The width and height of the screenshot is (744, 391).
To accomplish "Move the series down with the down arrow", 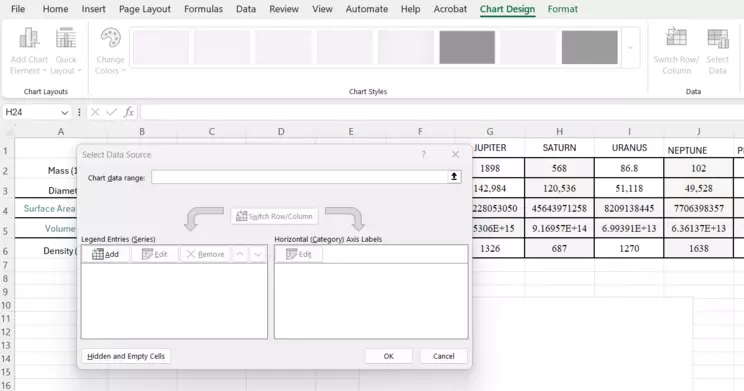I will [258, 254].
